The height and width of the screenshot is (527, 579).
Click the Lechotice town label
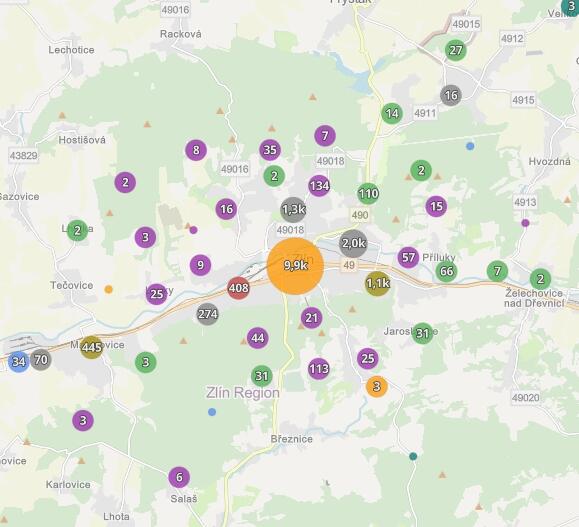[71, 50]
